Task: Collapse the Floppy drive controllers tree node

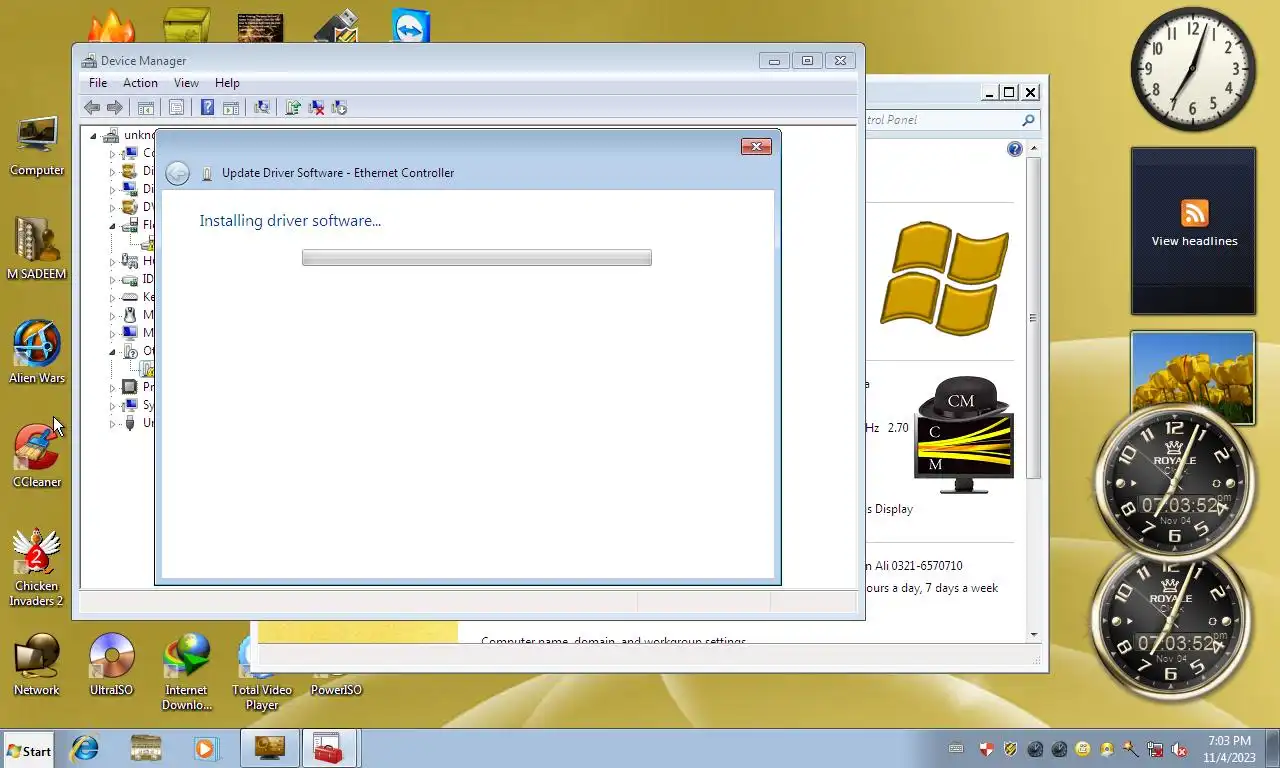Action: tap(112, 225)
